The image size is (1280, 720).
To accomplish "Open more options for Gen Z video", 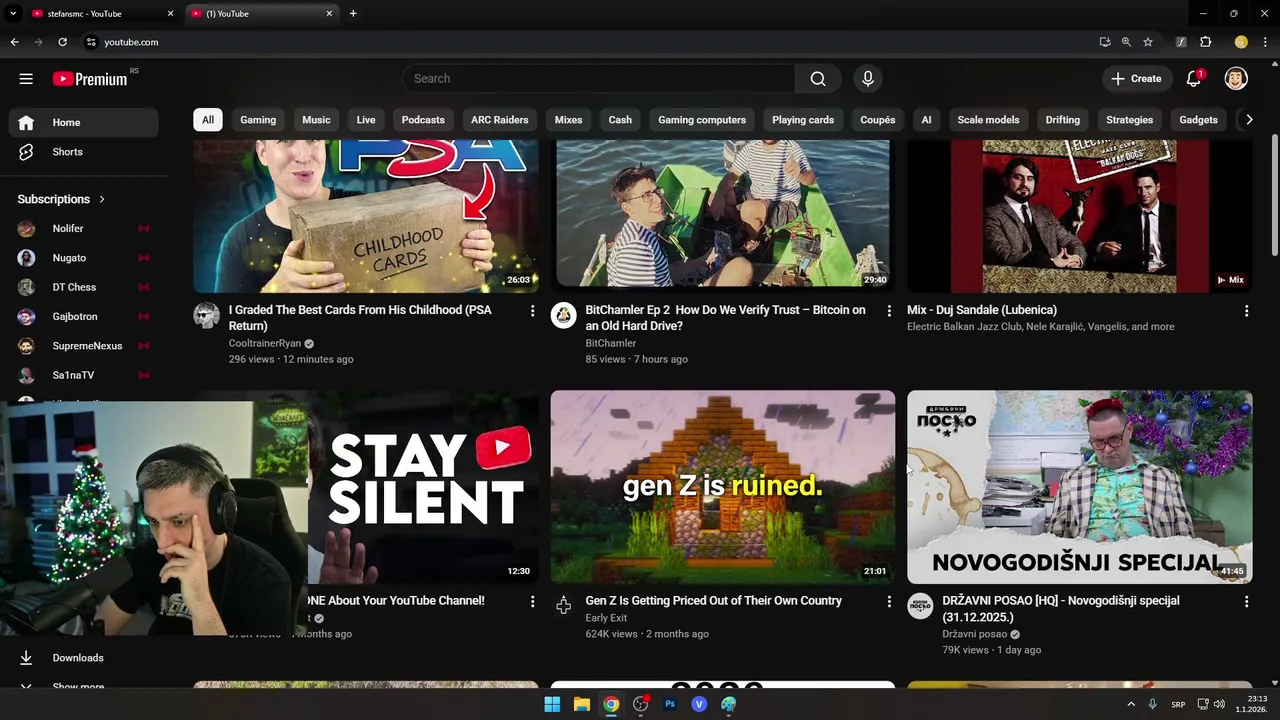I will tap(889, 602).
